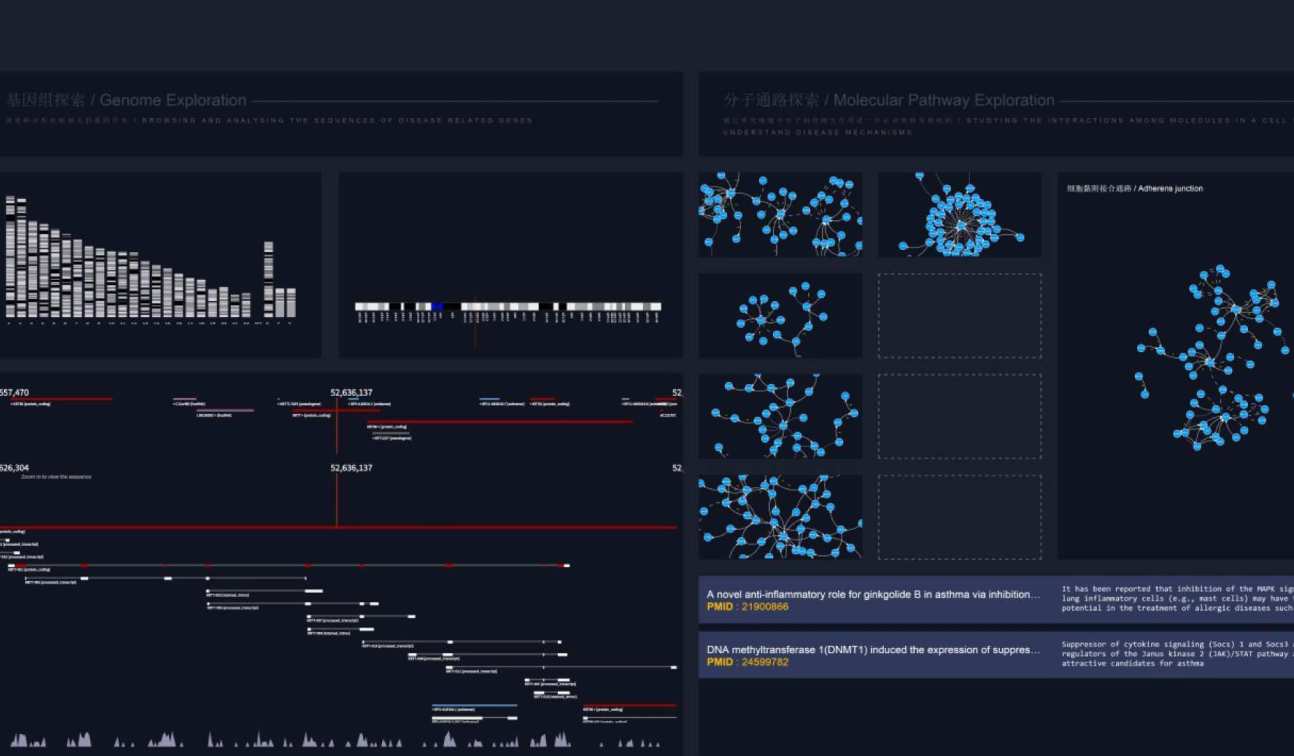Screen dimensions: 1294x756
Task: Select the radial circular pathway network thumbnail
Action: click(x=959, y=214)
